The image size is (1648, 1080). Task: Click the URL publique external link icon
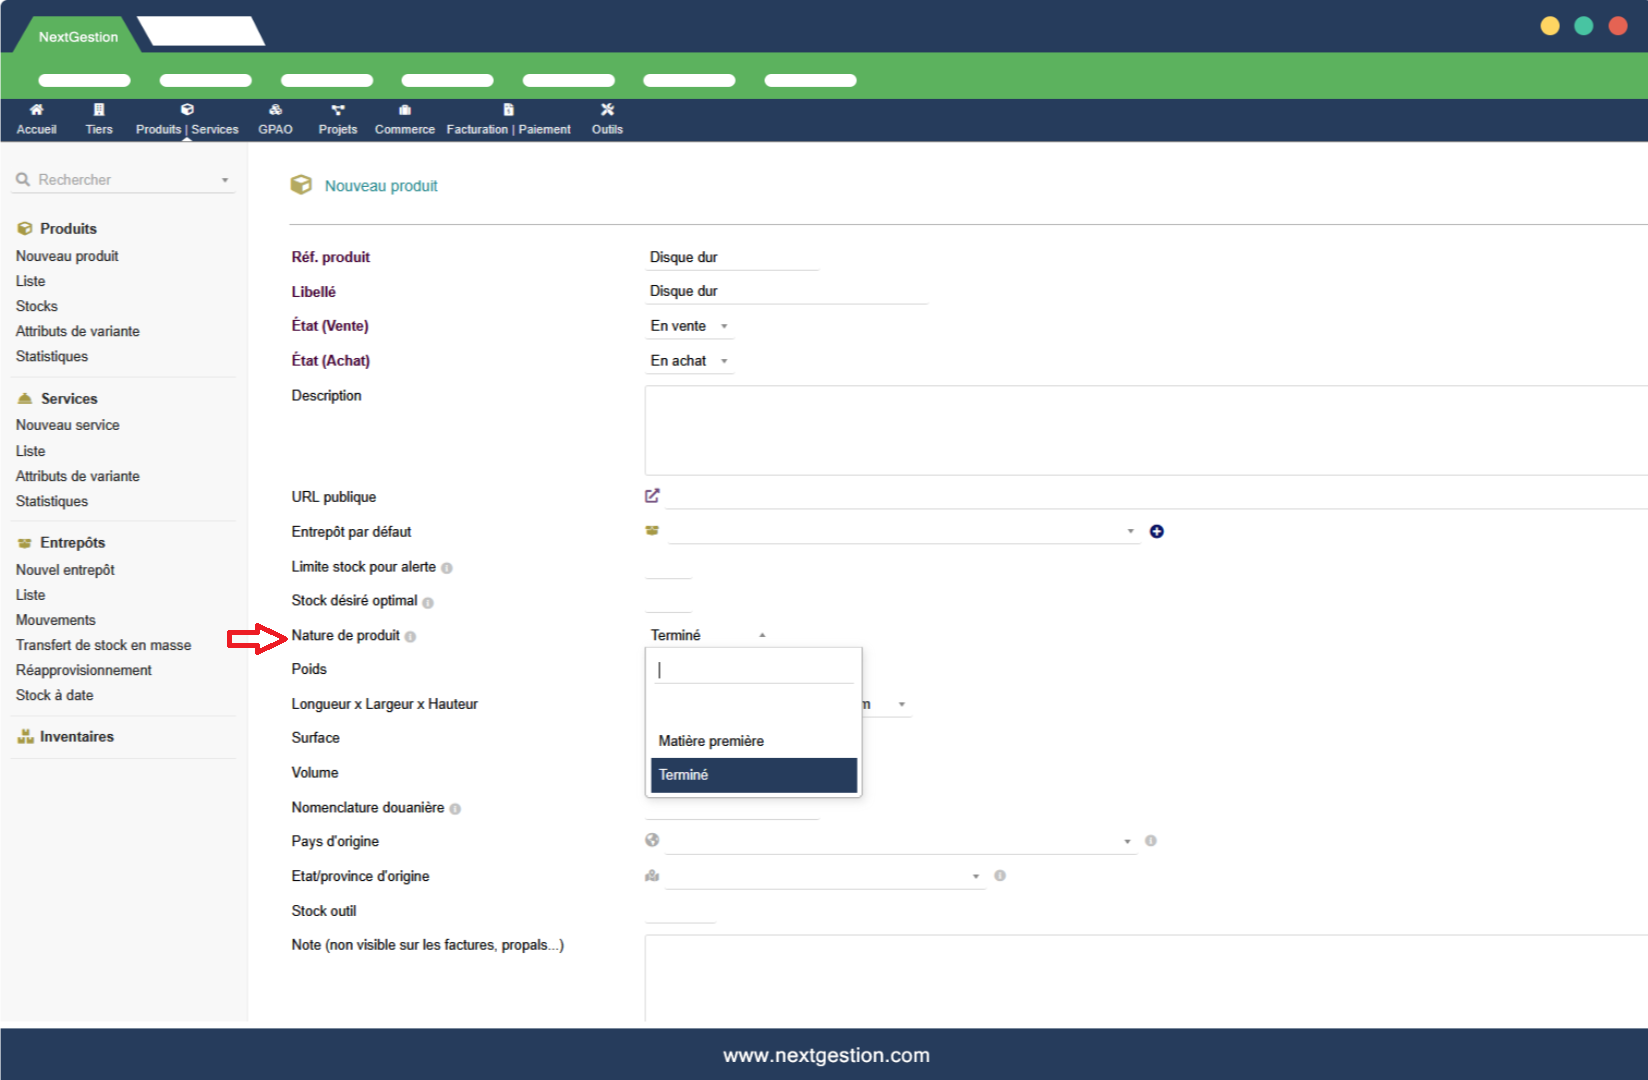pos(652,496)
